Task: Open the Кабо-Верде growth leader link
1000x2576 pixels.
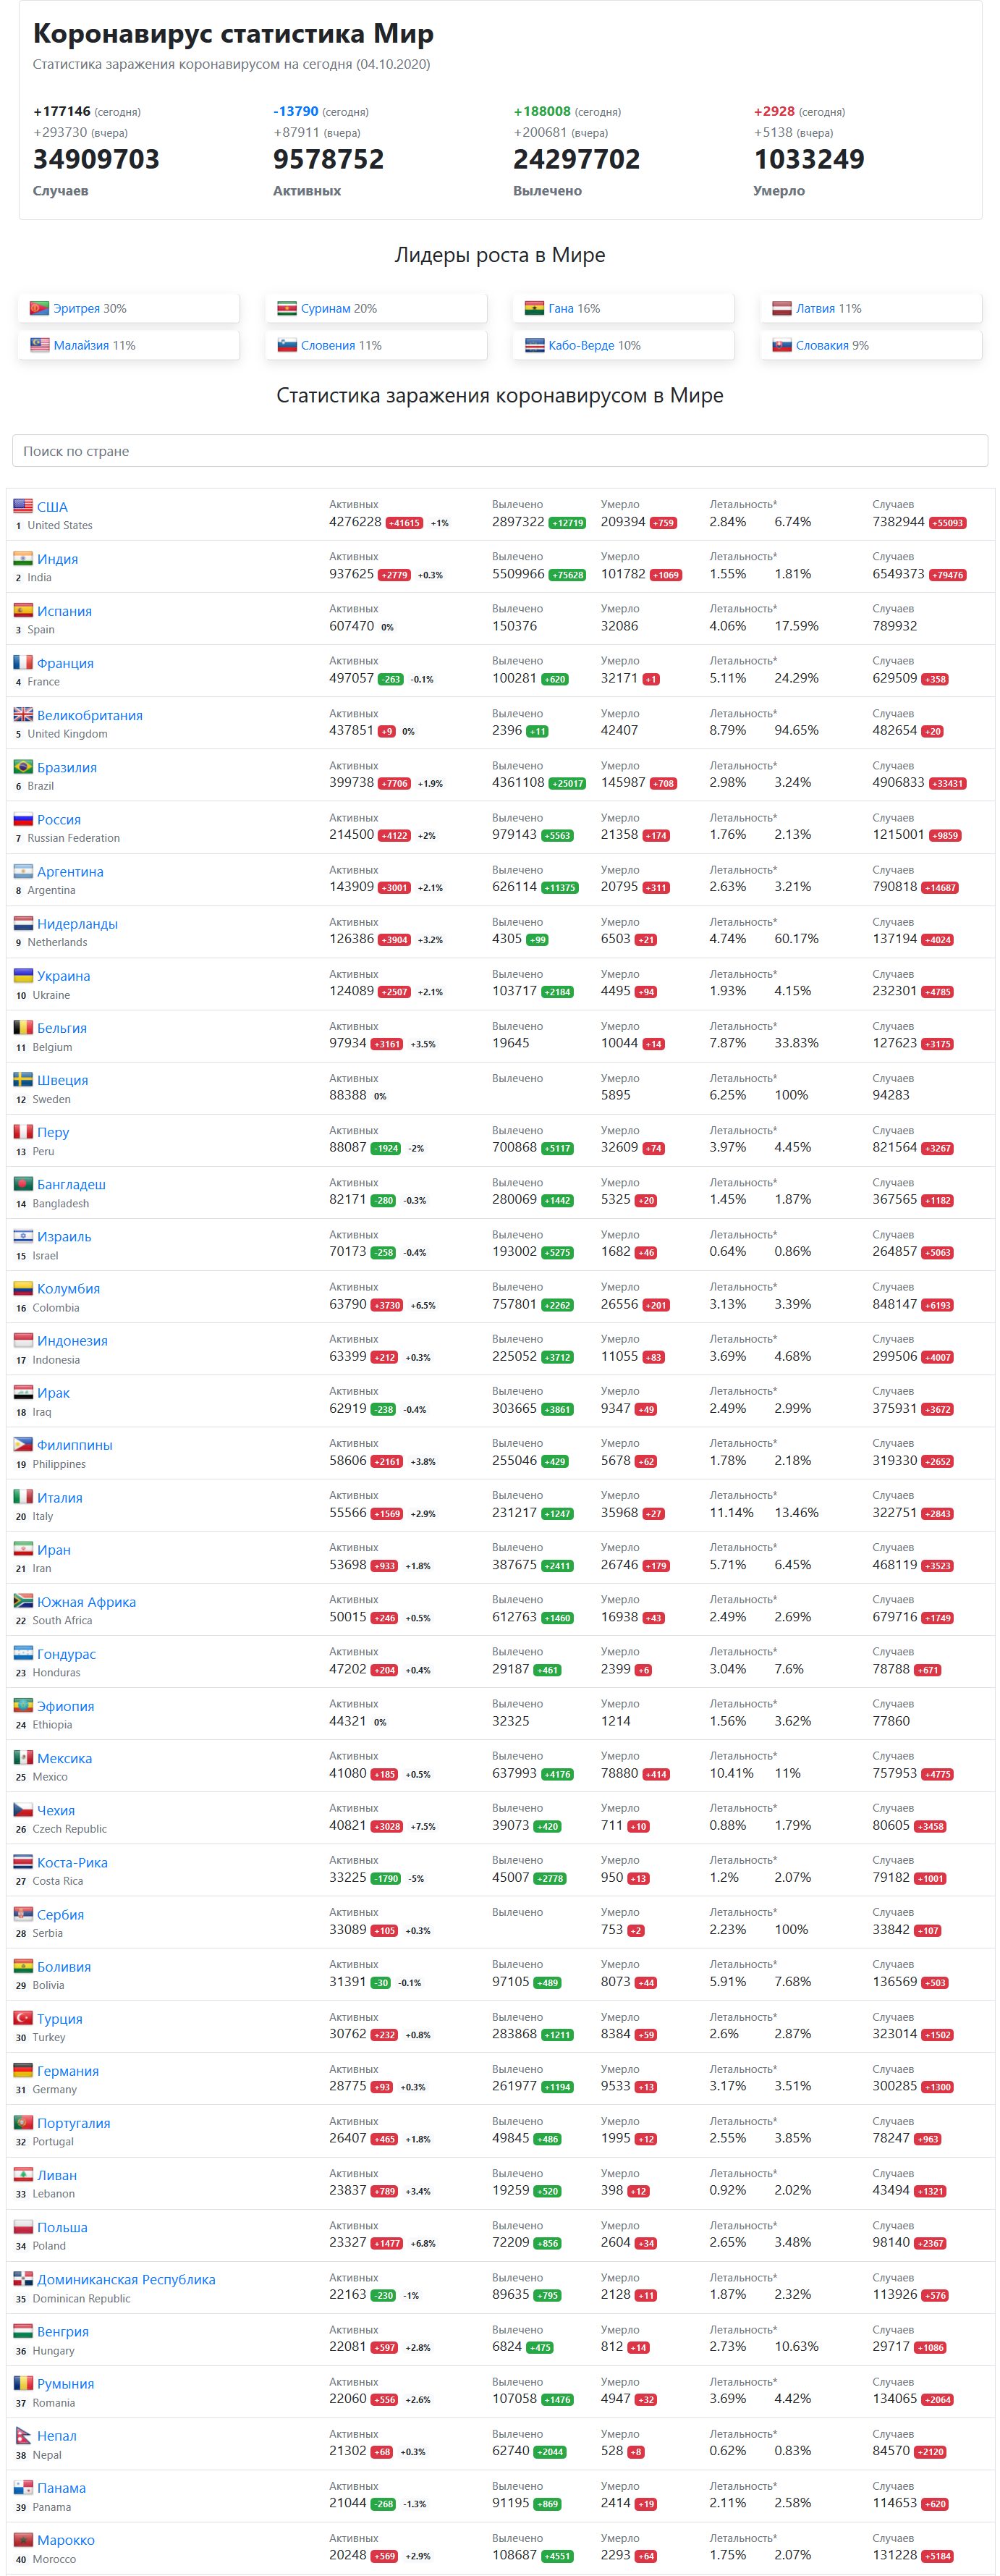Action: pos(594,345)
